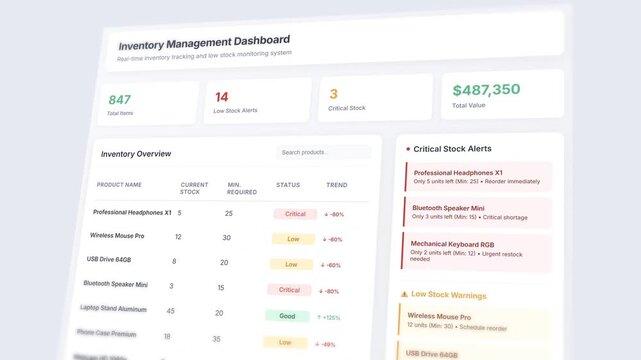Select the 847 Total Items card

[x=148, y=103]
